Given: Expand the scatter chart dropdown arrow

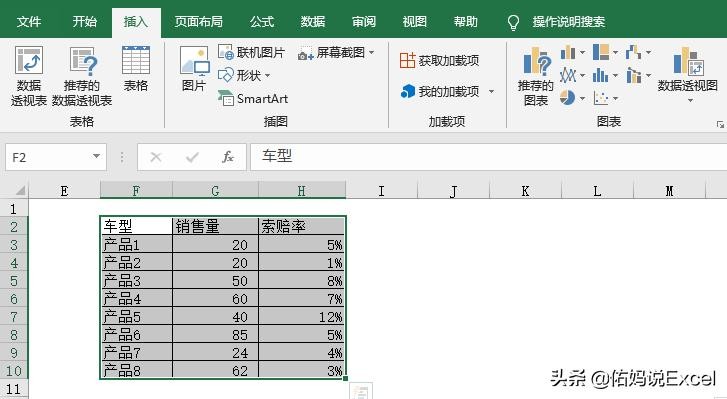Looking at the screenshot, I should (x=615, y=98).
